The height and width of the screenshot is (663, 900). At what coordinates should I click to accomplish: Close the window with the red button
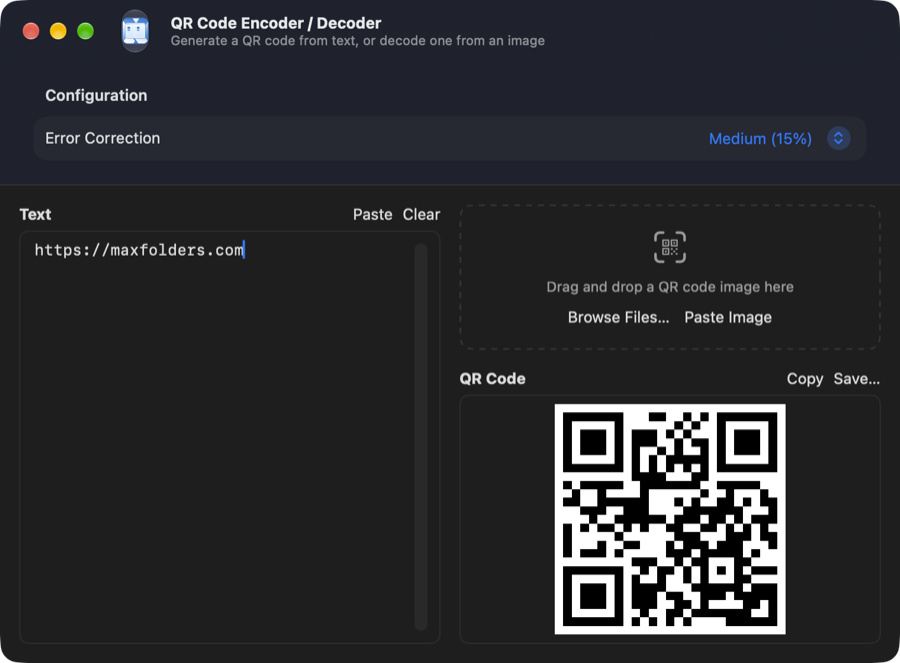[31, 31]
